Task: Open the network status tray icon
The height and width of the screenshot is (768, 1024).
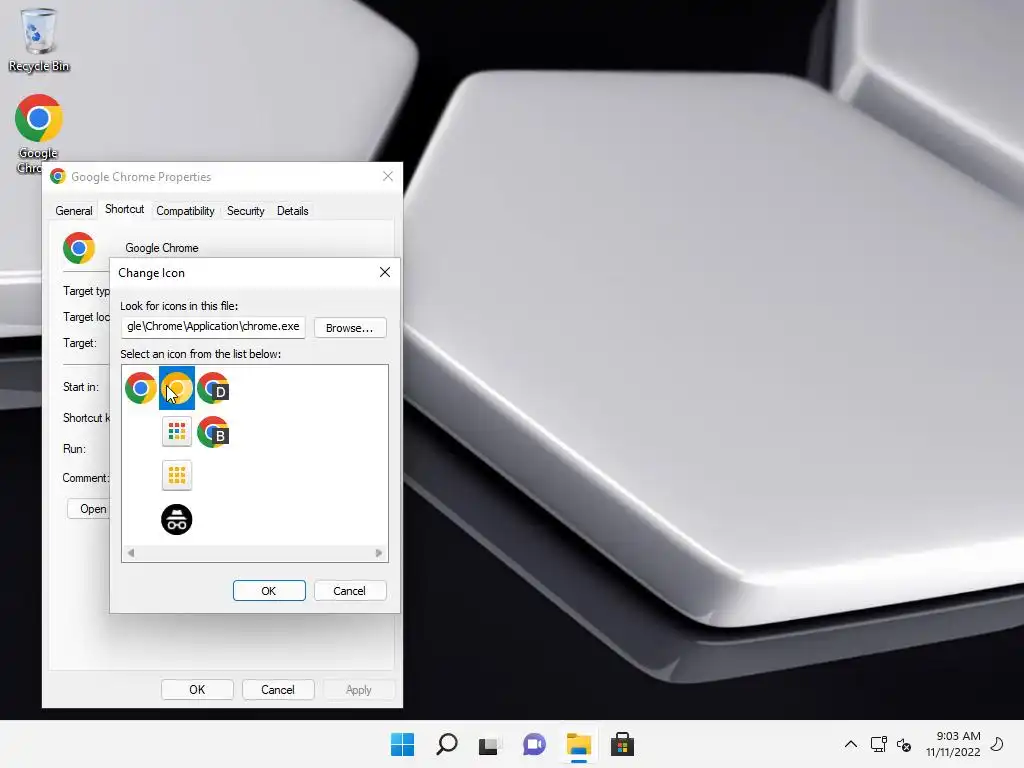Action: (x=878, y=744)
